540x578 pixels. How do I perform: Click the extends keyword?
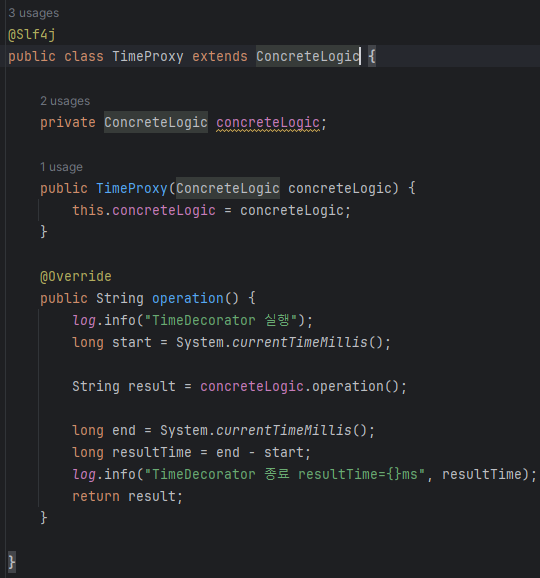coord(220,56)
